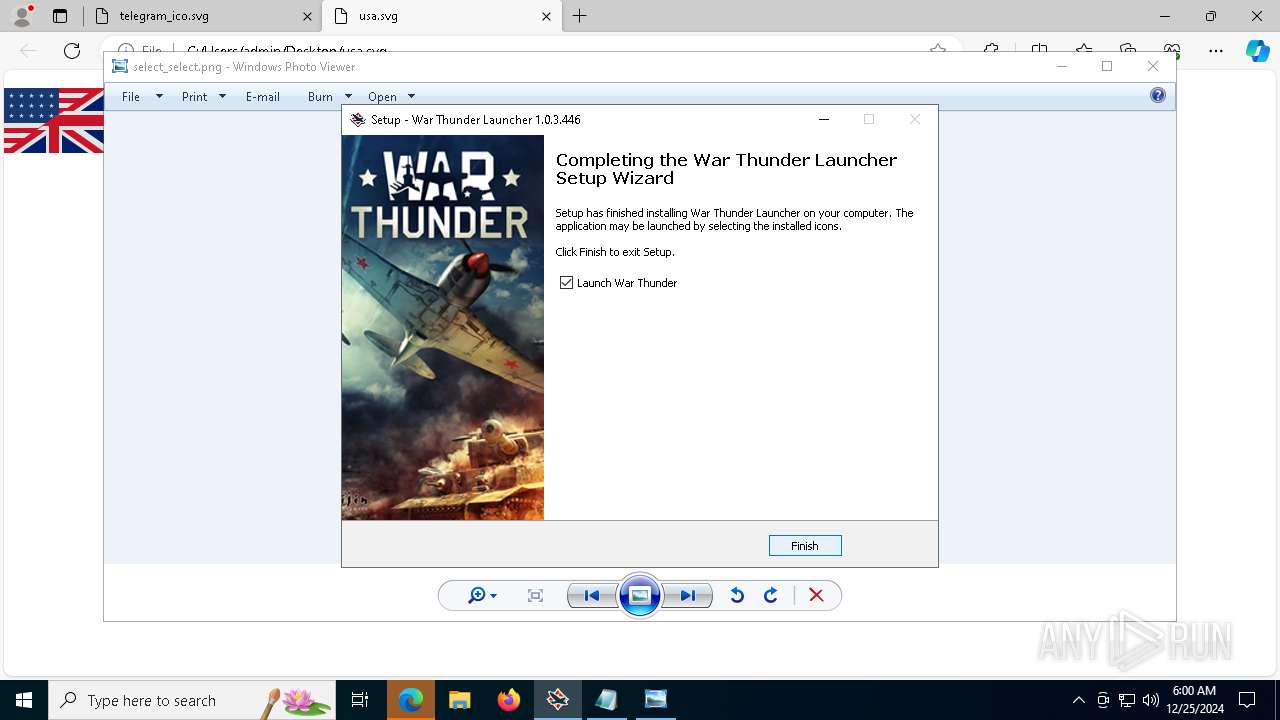Rotate the image counterclockwise
The height and width of the screenshot is (720, 1280).
[737, 596]
